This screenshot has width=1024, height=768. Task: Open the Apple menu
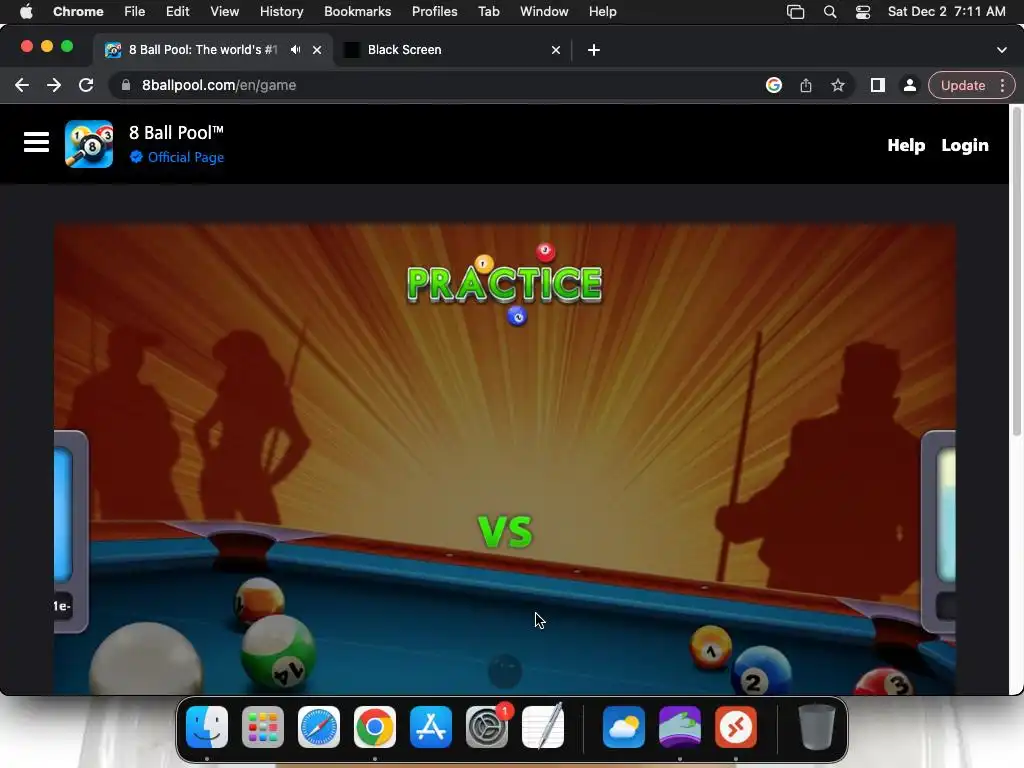pos(26,11)
